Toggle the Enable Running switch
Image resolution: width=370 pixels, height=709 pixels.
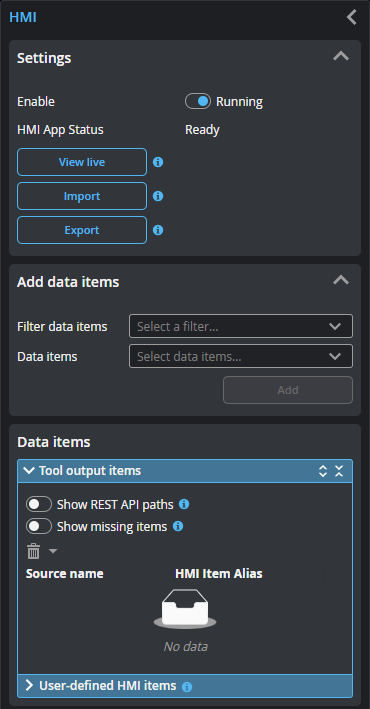click(x=198, y=101)
